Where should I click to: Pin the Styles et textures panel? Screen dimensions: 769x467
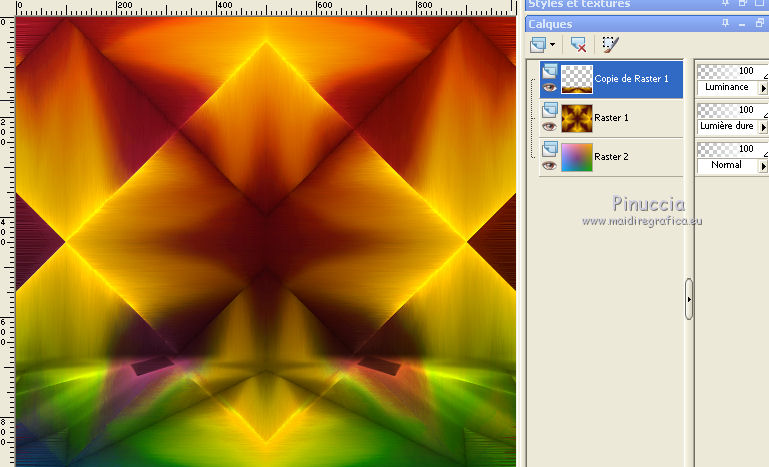725,3
